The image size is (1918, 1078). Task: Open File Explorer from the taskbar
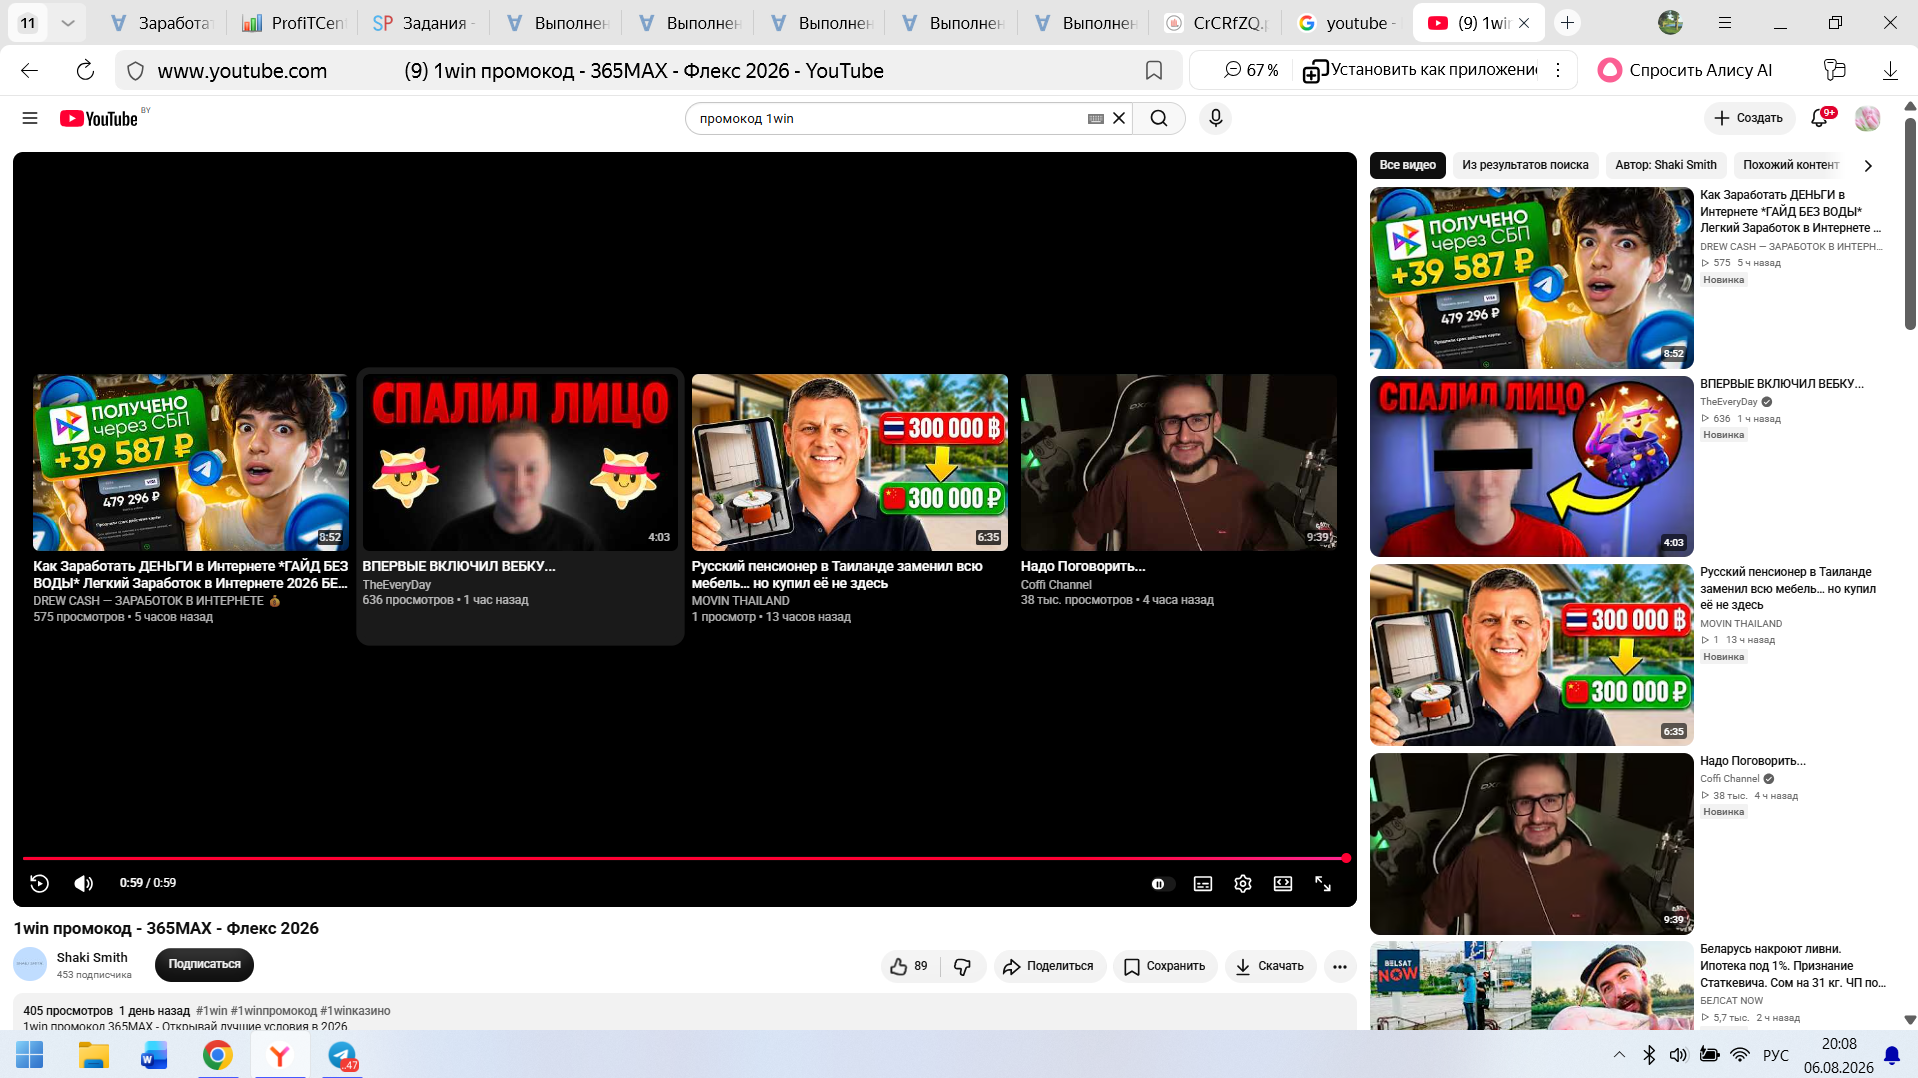point(94,1055)
